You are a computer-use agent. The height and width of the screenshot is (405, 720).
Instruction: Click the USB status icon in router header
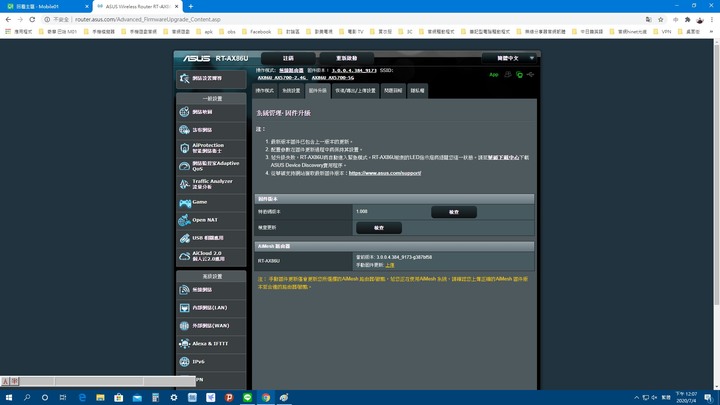click(x=530, y=74)
